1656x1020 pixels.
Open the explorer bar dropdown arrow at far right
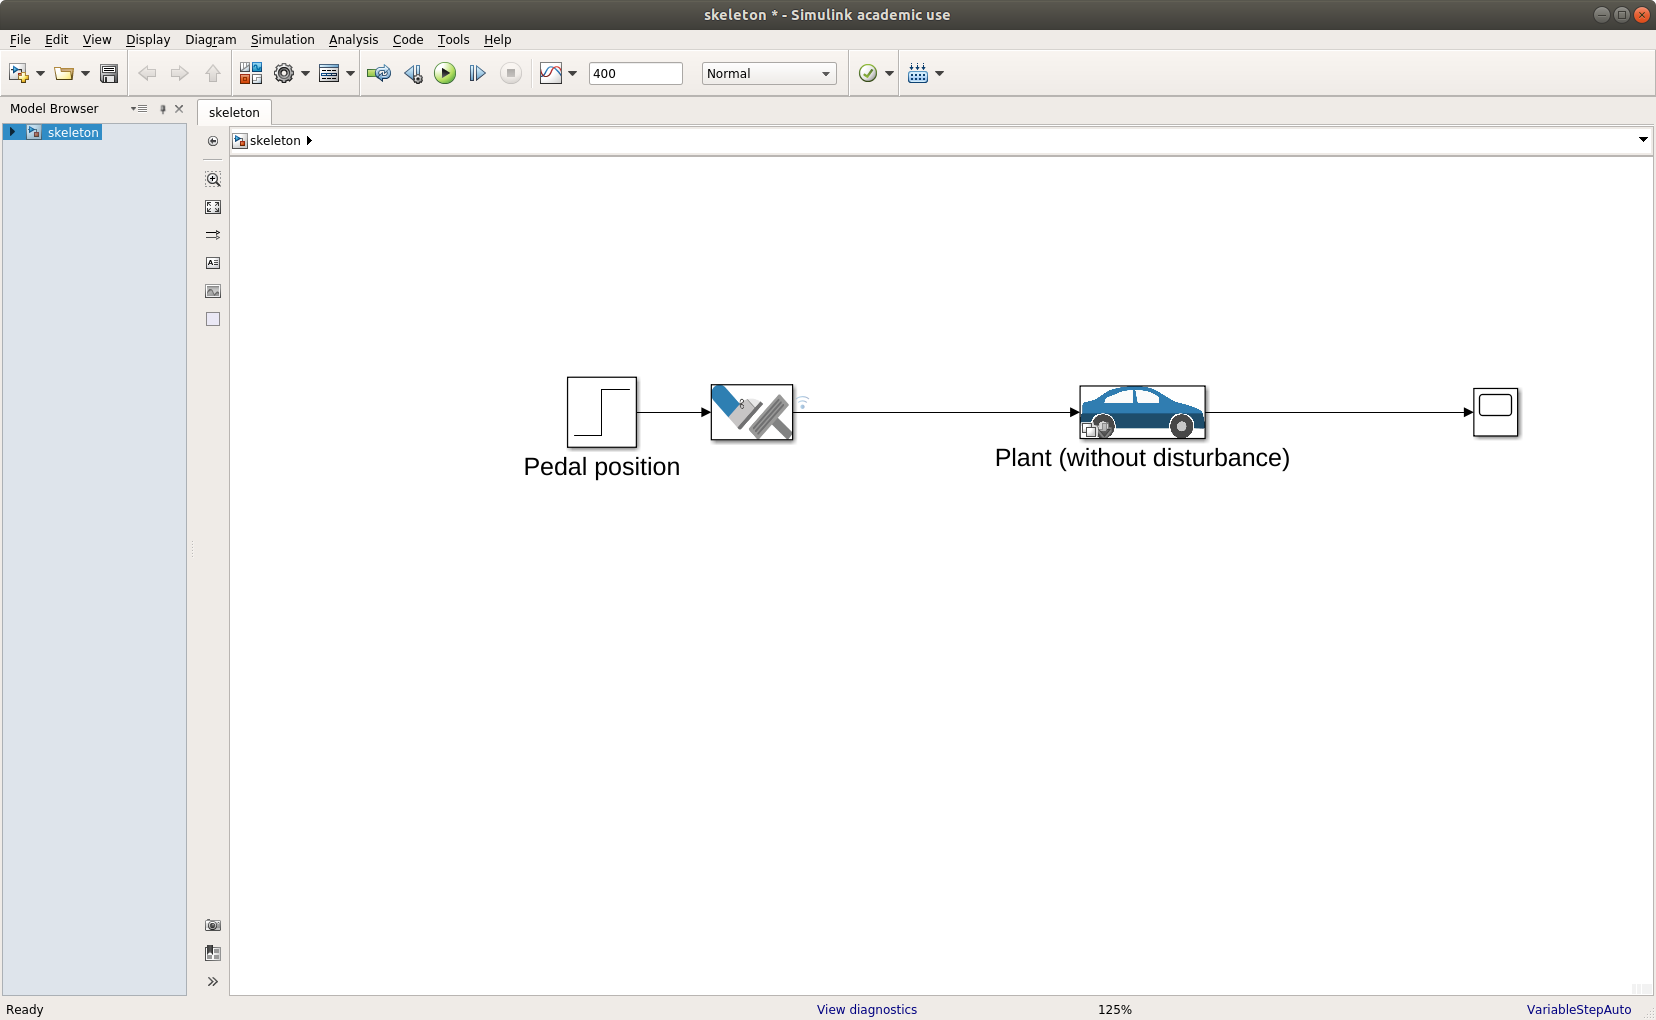tap(1643, 140)
